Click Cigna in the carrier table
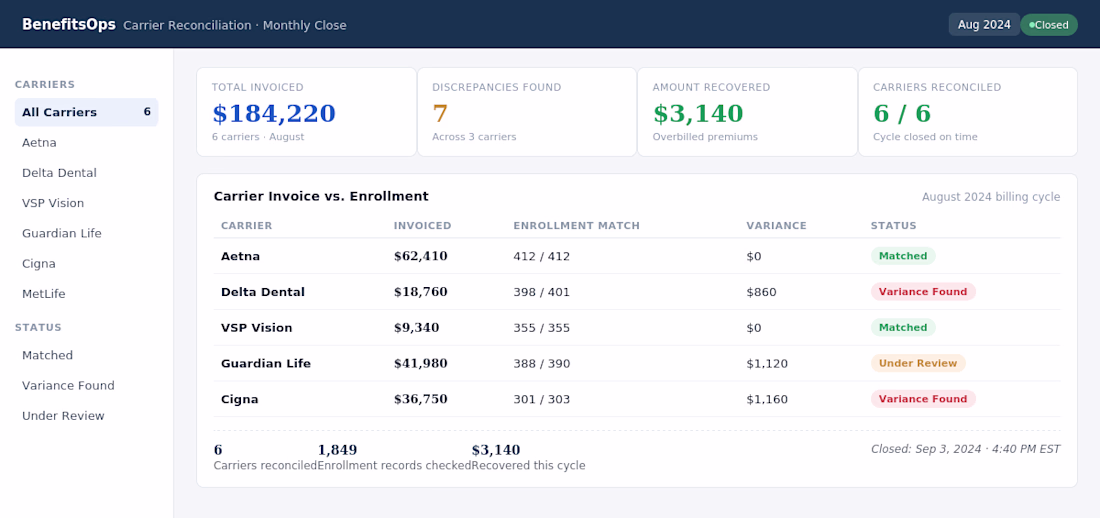Screen dimensions: 1100x518 [240, 399]
